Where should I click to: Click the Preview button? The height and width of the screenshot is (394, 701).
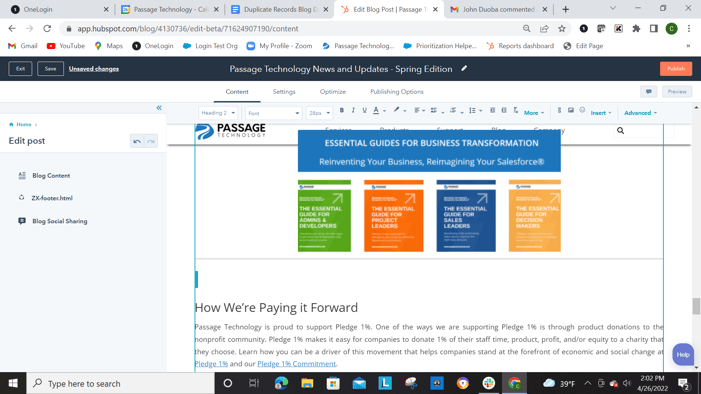coord(677,92)
